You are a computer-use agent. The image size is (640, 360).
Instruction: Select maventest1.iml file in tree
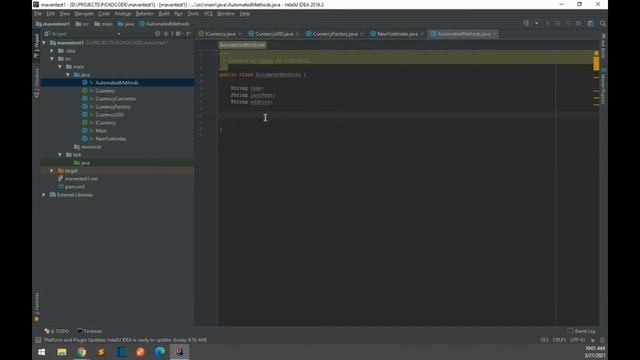(81, 179)
